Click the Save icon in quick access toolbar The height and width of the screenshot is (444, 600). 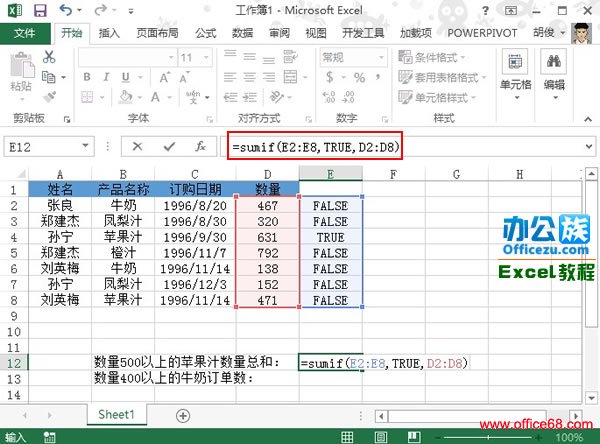[x=40, y=10]
